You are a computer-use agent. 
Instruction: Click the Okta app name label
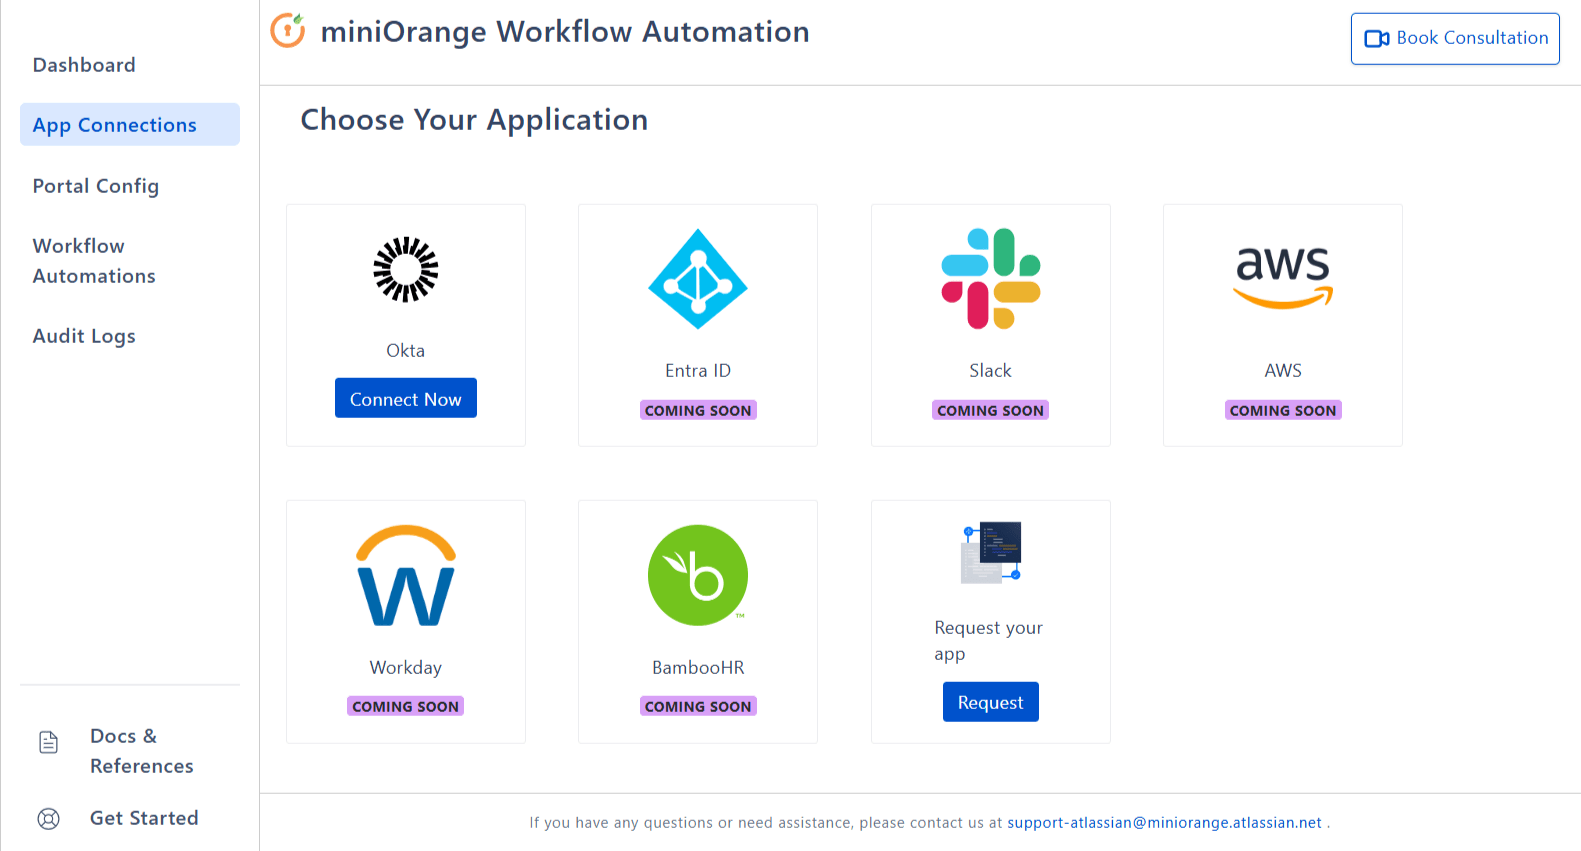[406, 350]
